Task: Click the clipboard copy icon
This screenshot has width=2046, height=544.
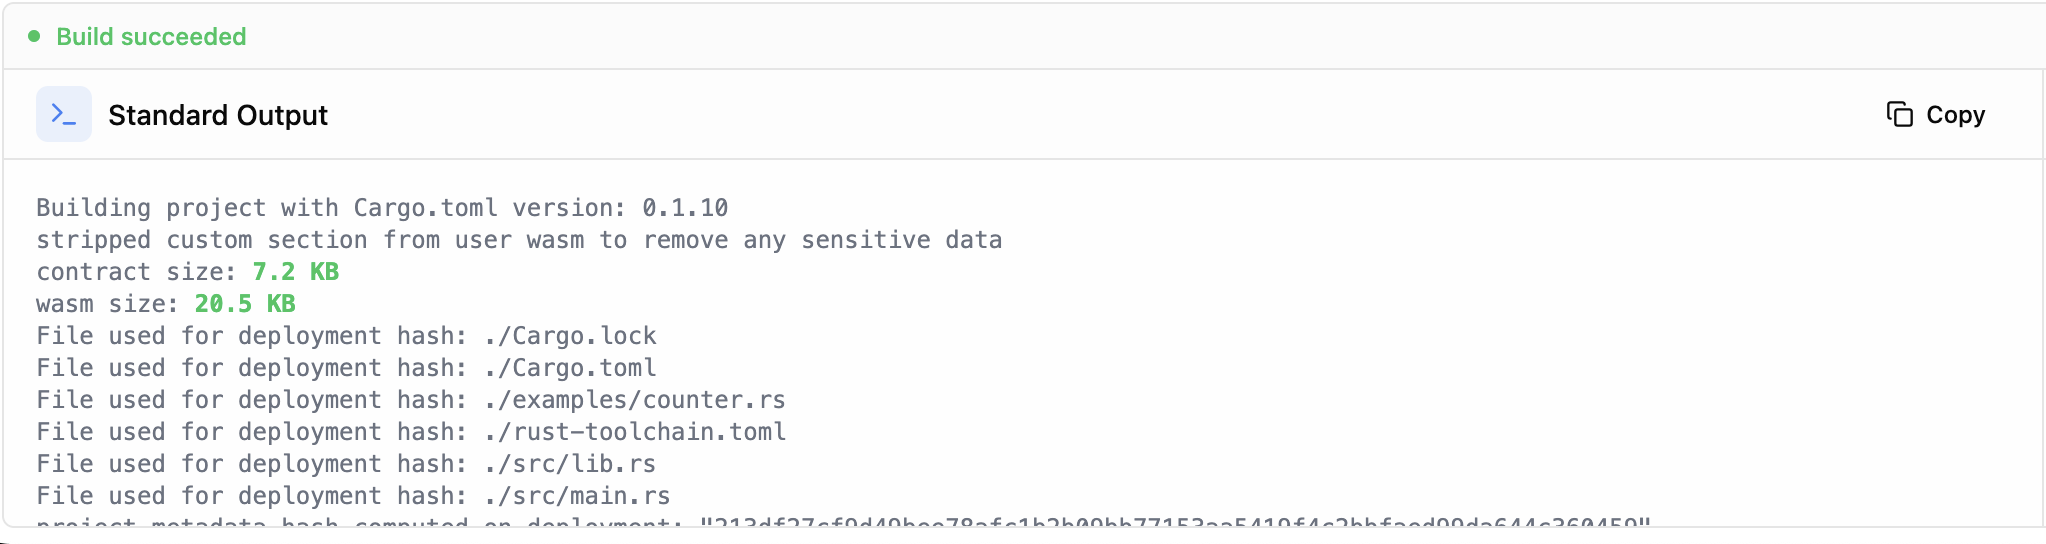Action: (1899, 115)
